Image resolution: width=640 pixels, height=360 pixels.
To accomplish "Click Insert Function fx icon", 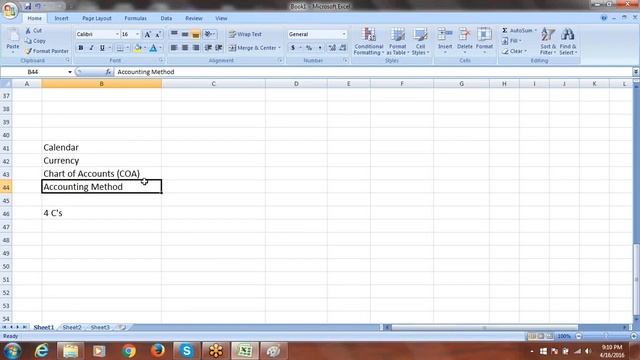I will tap(108, 72).
